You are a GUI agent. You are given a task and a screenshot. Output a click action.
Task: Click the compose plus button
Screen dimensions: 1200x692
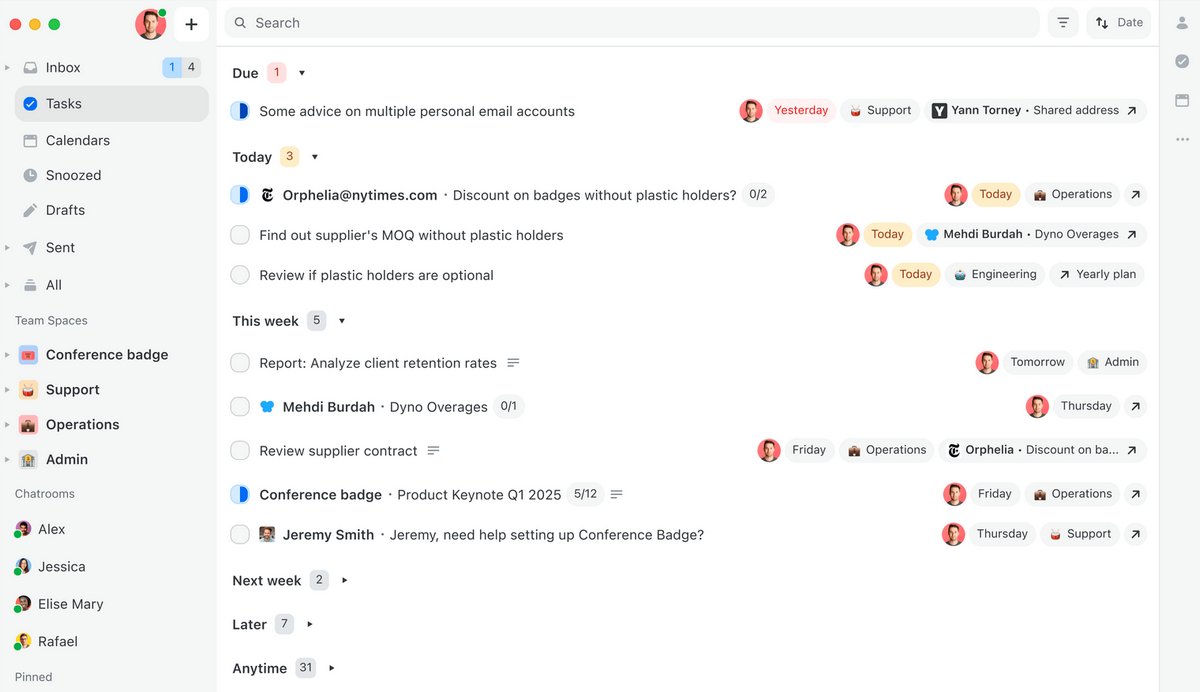coord(191,24)
